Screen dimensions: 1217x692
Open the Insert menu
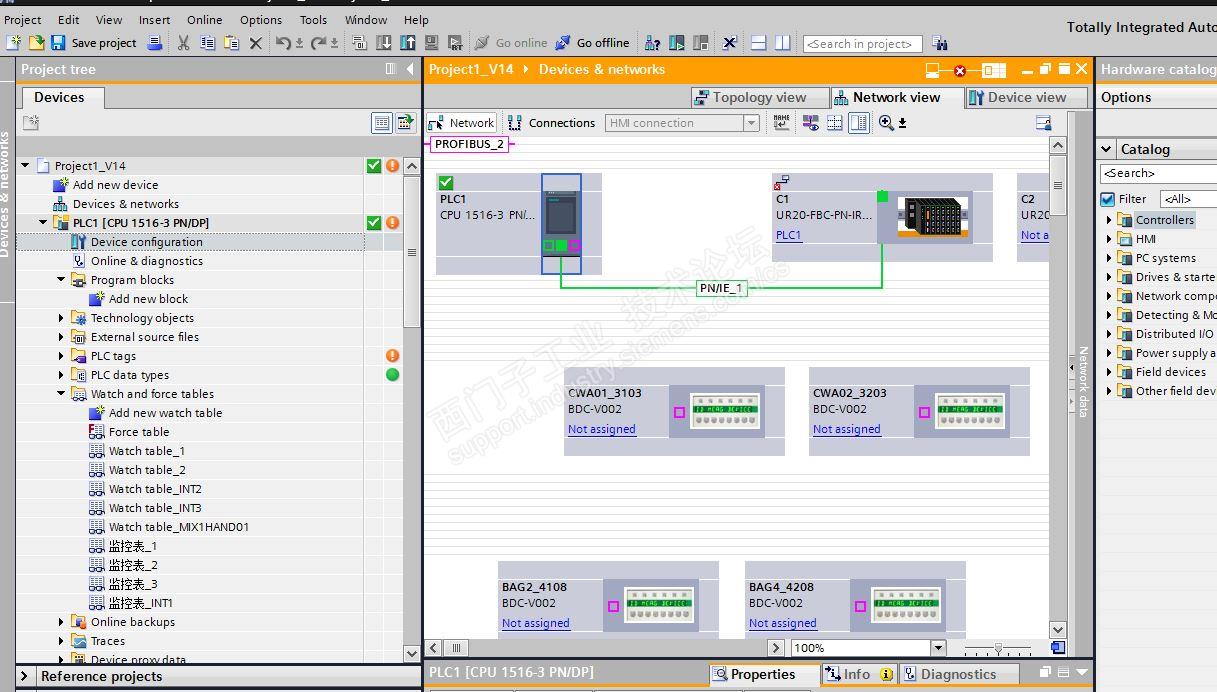click(154, 19)
